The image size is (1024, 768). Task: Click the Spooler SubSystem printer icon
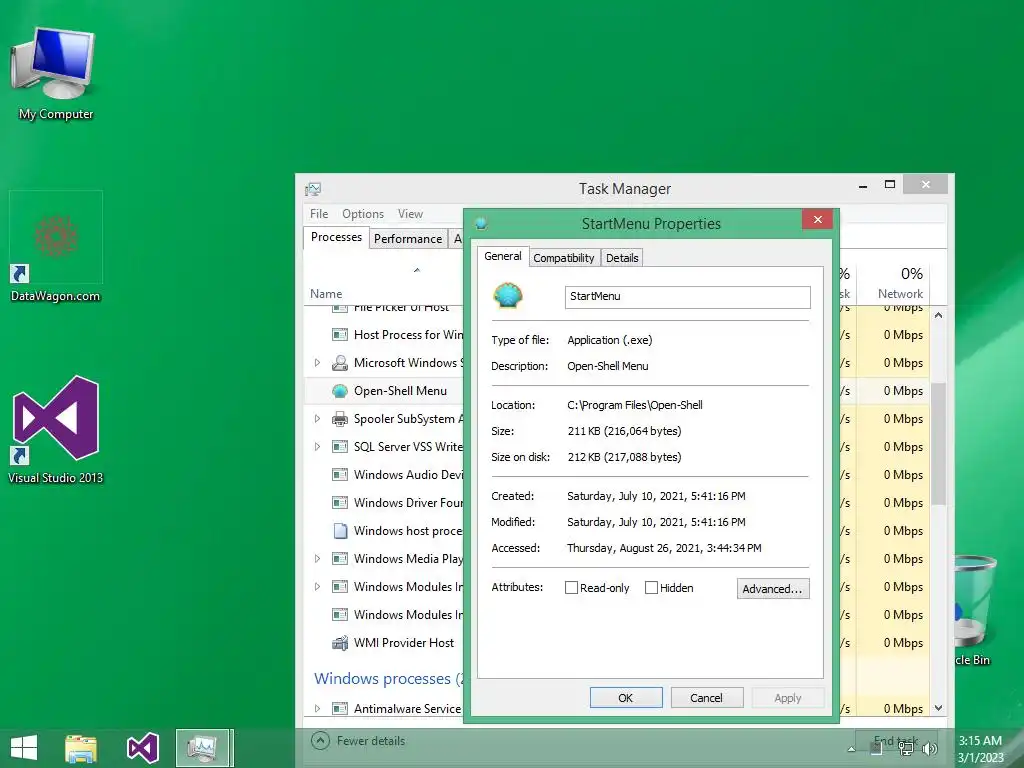(x=340, y=419)
